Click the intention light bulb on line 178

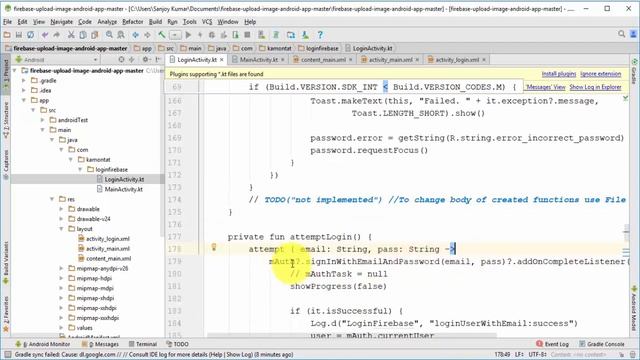(x=213, y=247)
